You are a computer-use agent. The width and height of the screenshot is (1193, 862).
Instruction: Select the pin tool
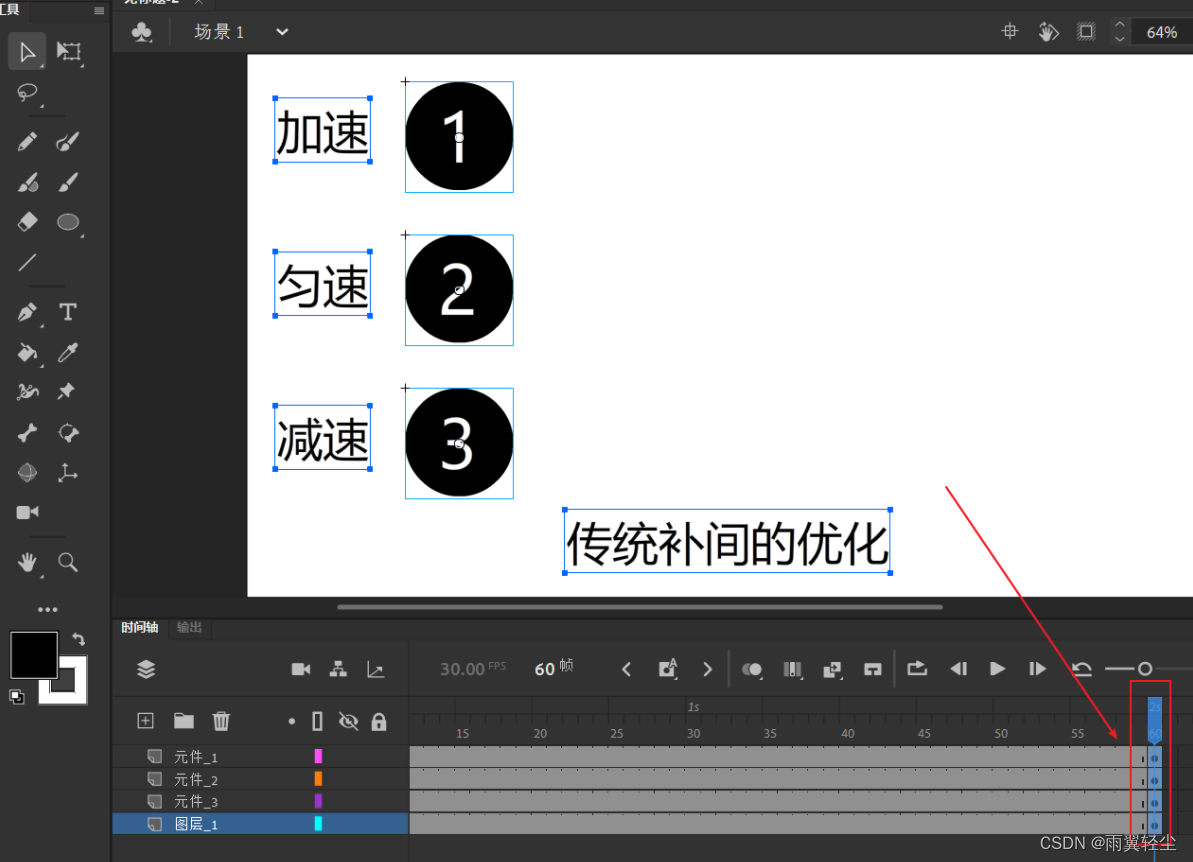point(66,392)
